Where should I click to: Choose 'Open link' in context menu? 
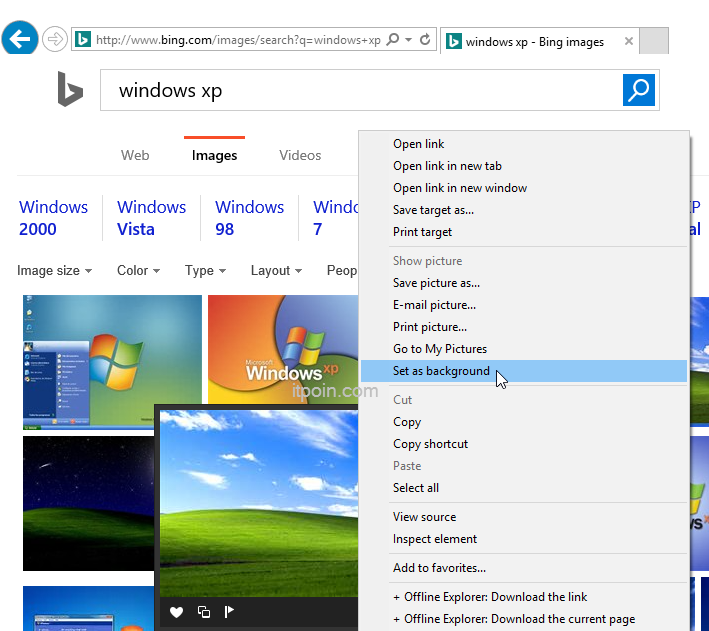pyautogui.click(x=524, y=144)
